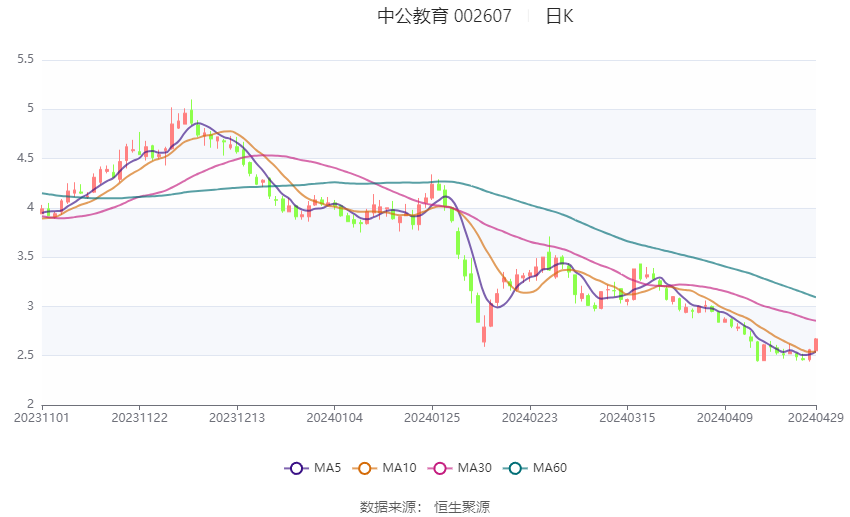Click the 2.5 price axis label
Image resolution: width=850 pixels, height=517 pixels.
(x=26, y=356)
